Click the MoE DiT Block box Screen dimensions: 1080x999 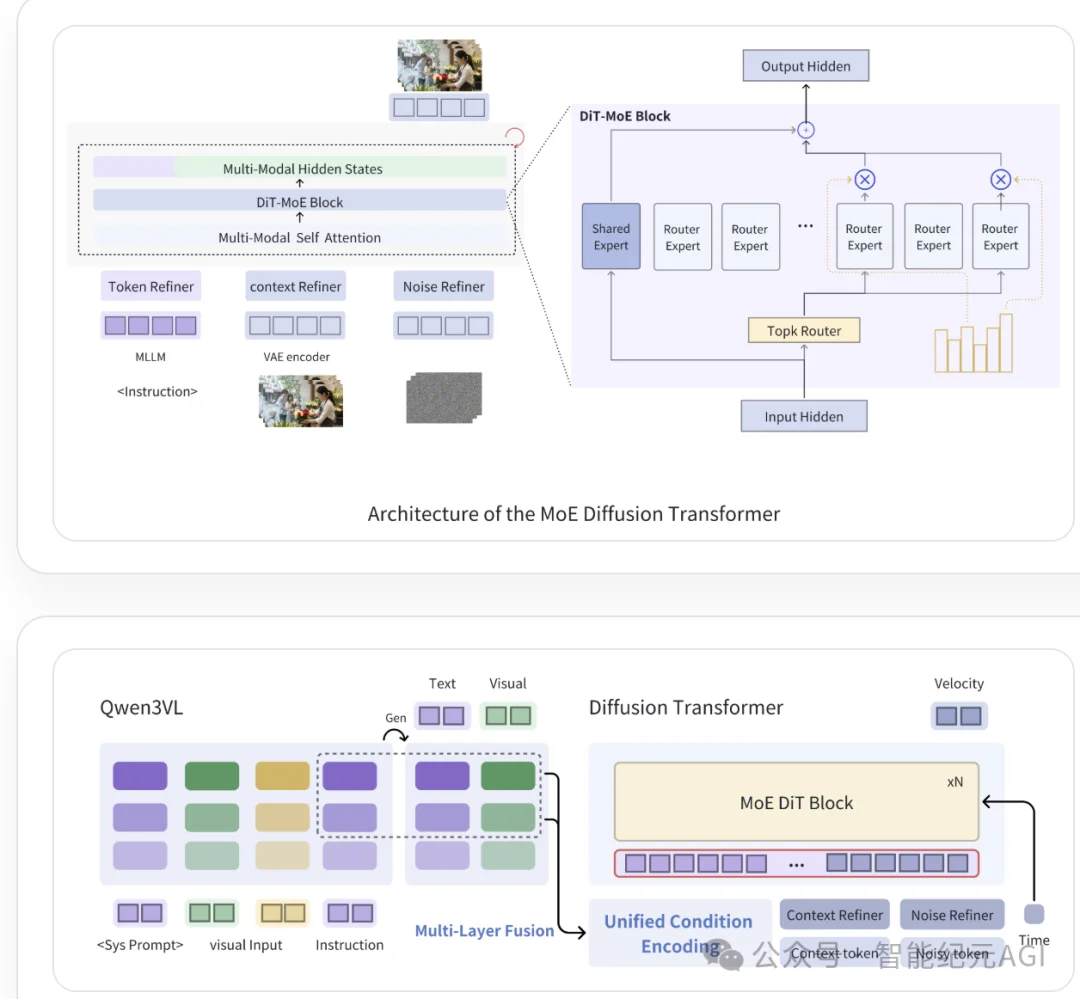coord(796,802)
